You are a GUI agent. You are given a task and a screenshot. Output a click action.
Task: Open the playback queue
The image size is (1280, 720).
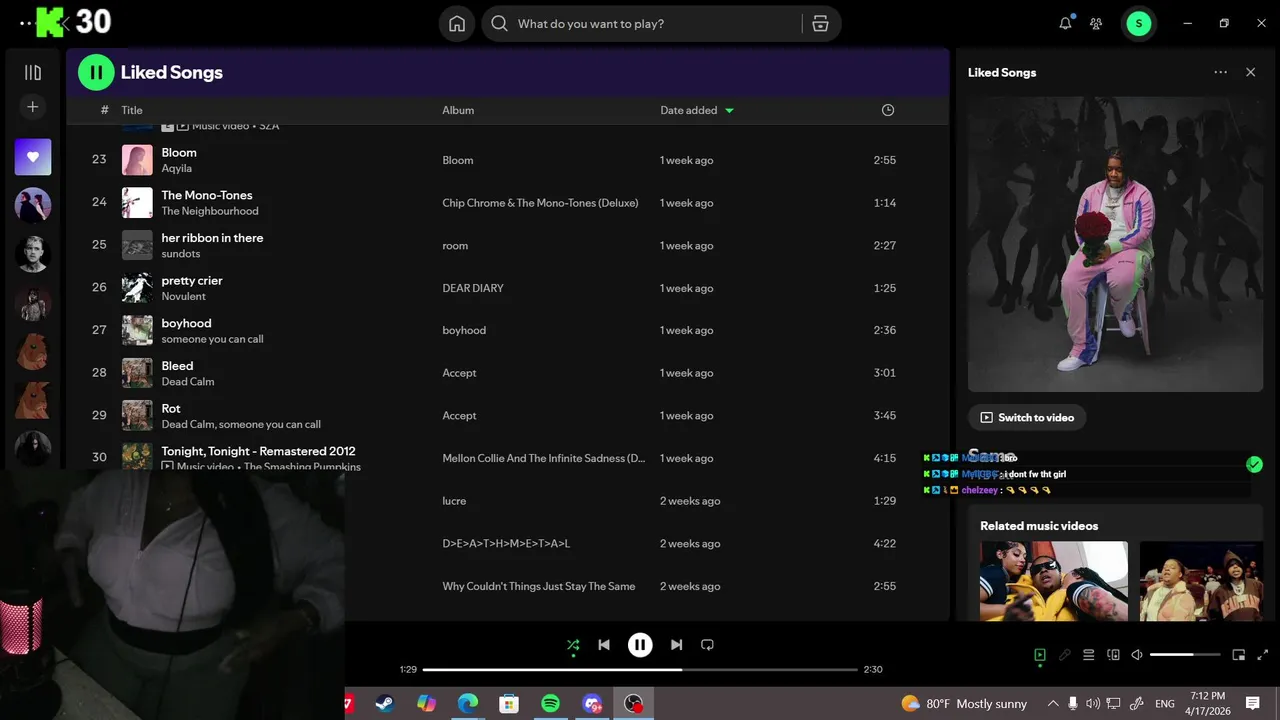point(1089,655)
